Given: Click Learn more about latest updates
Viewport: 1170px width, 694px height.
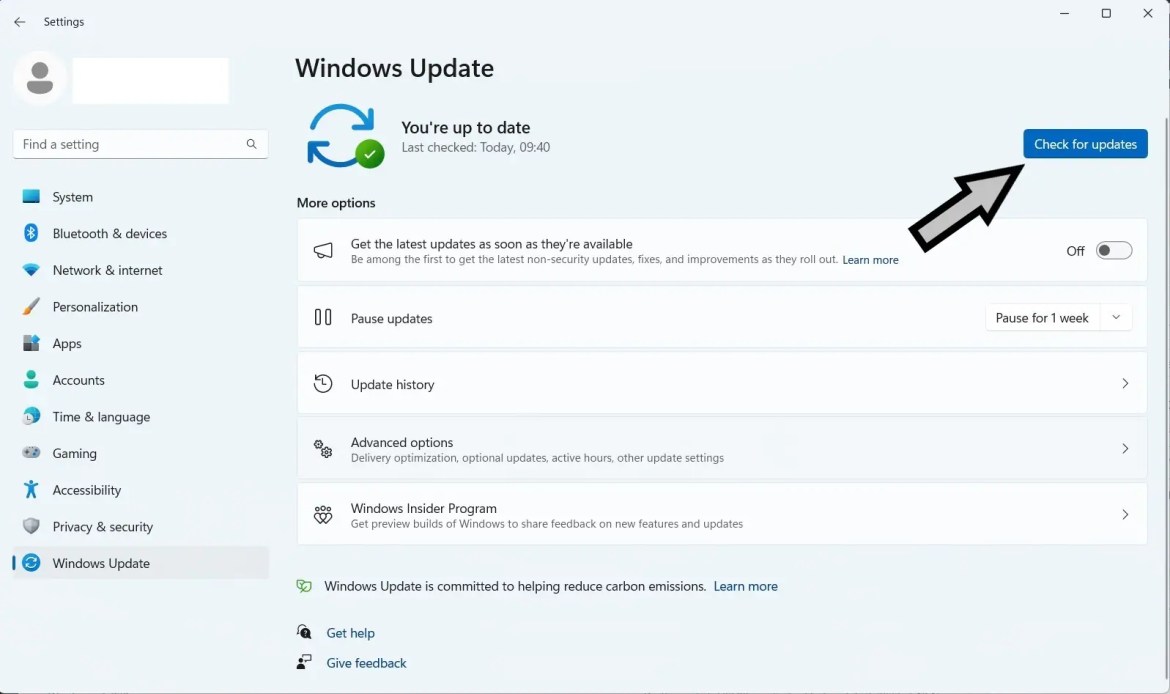Looking at the screenshot, I should point(870,260).
